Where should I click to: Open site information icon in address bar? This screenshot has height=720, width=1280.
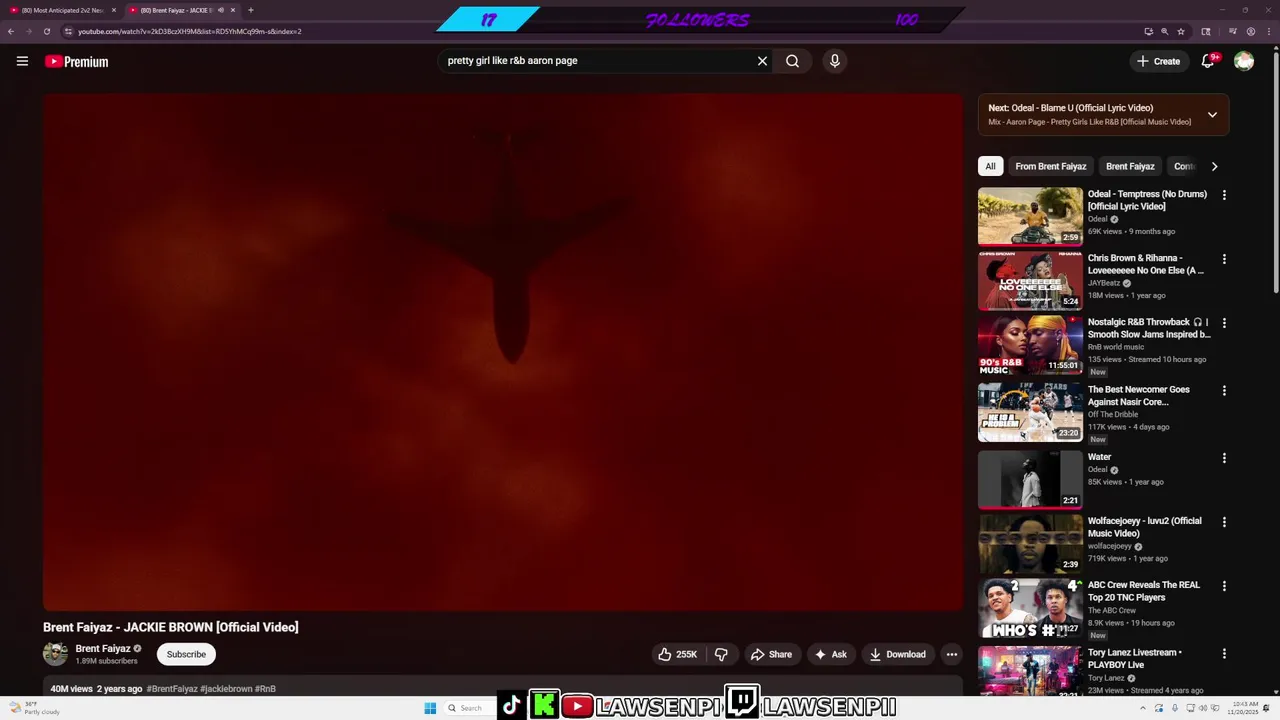click(68, 31)
